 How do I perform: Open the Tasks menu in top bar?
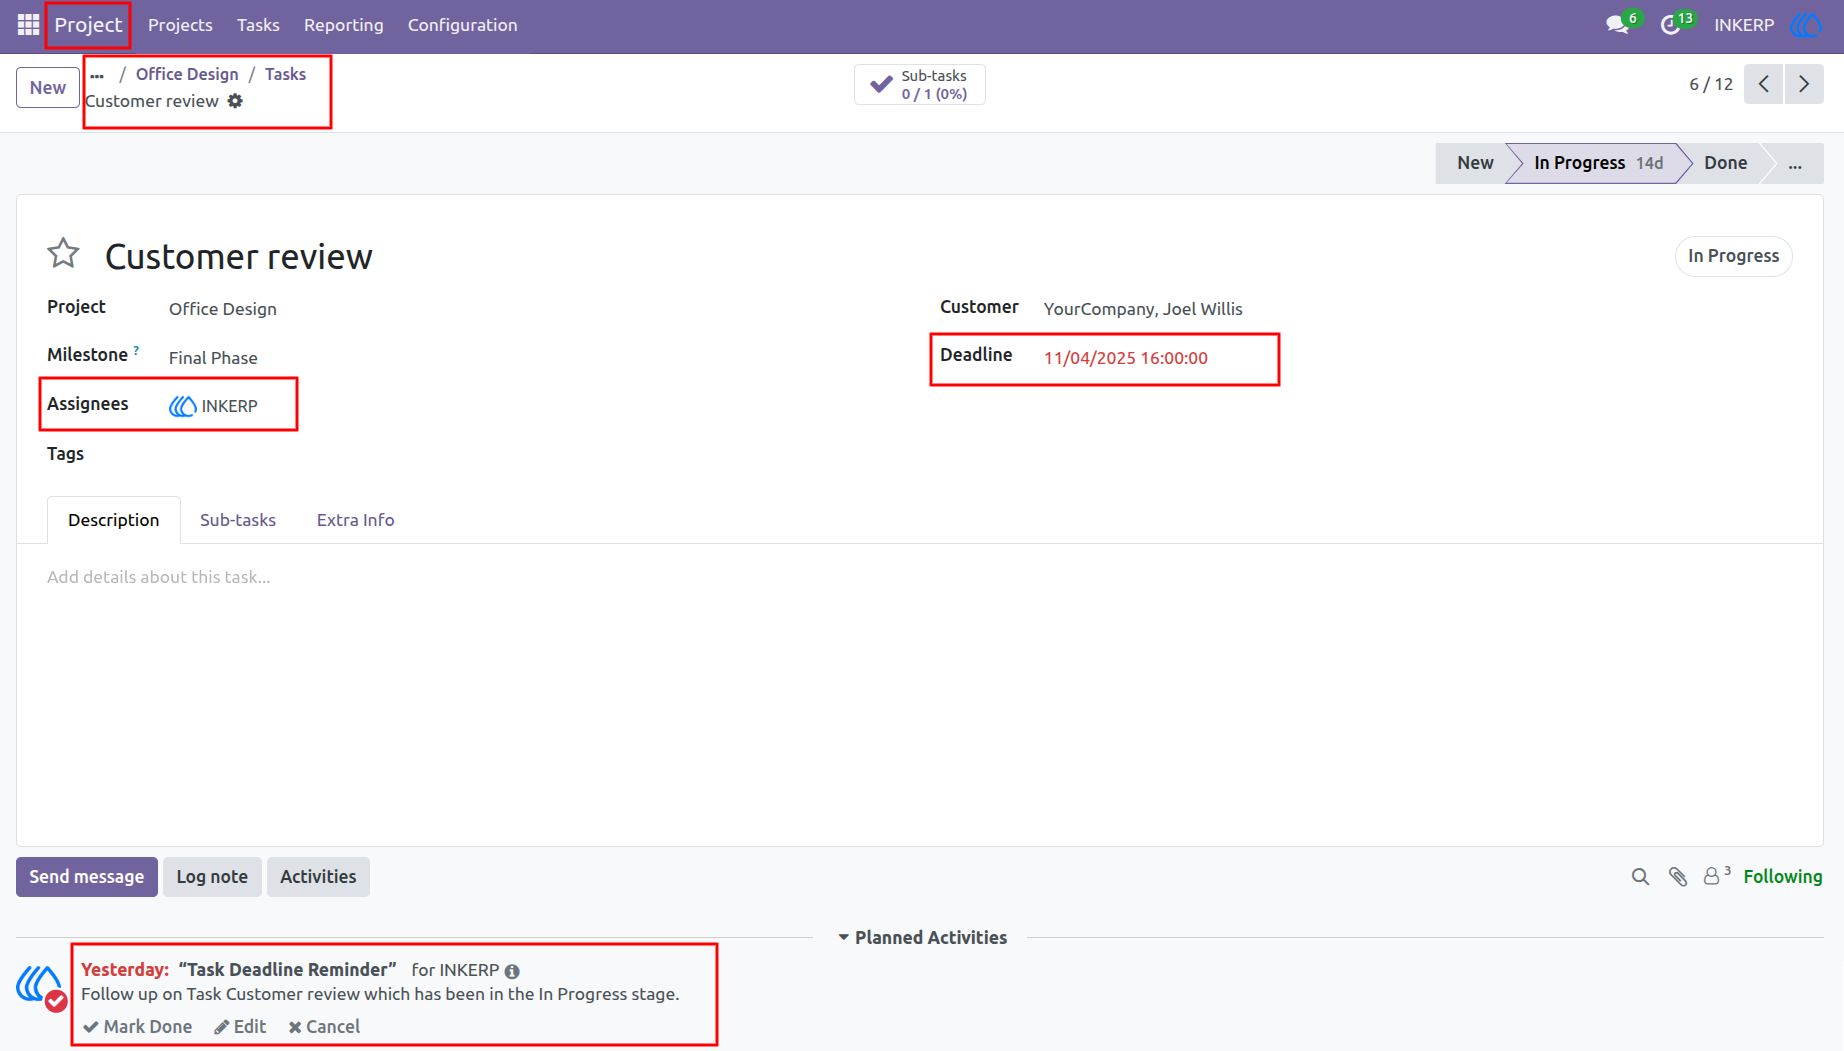[258, 25]
